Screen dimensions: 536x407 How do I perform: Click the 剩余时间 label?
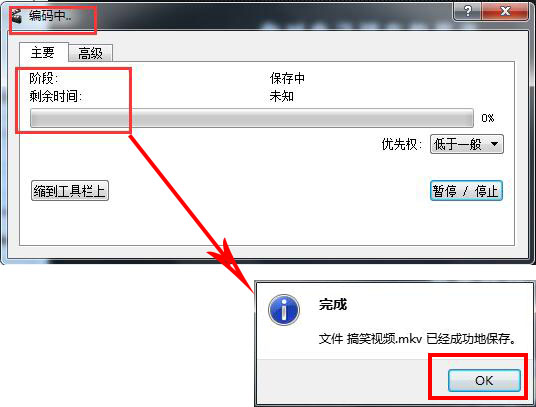point(55,96)
